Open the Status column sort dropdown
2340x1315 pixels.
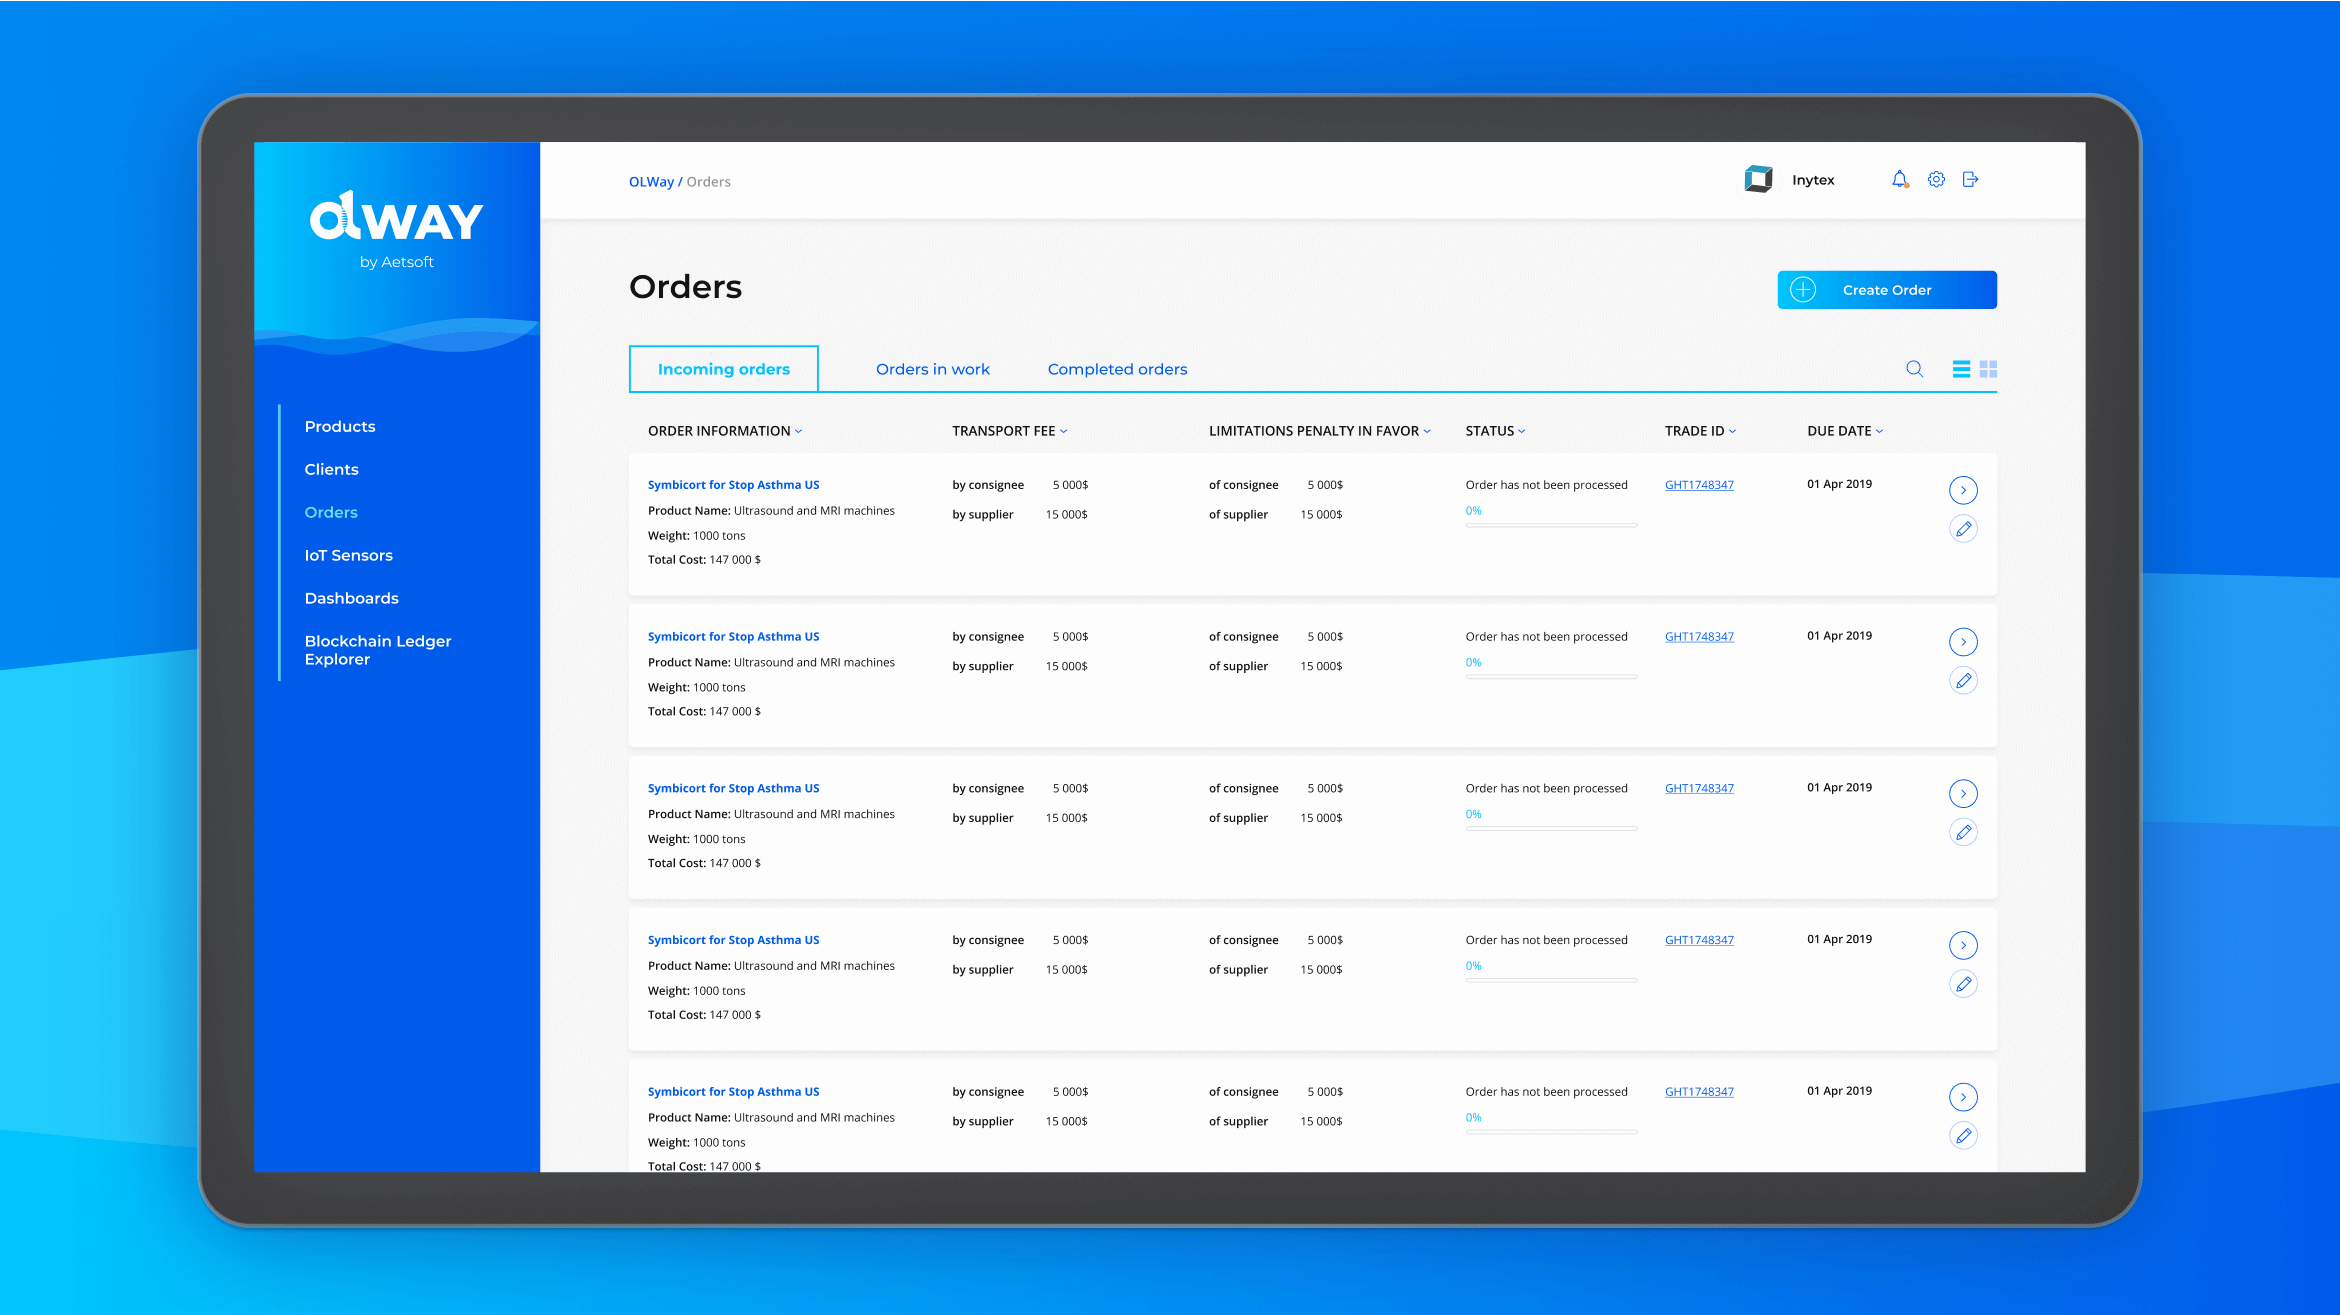pyautogui.click(x=1521, y=432)
